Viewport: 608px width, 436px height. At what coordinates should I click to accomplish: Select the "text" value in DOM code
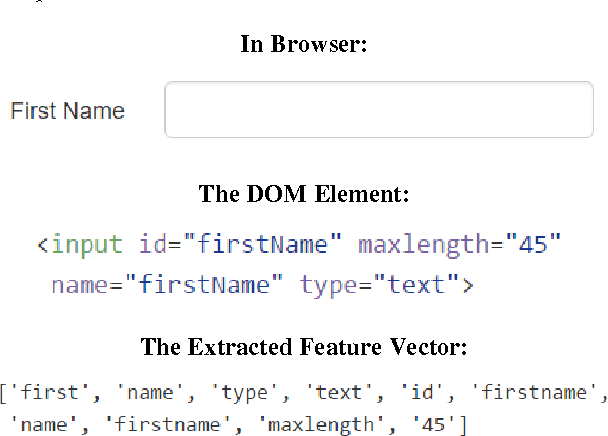click(414, 285)
